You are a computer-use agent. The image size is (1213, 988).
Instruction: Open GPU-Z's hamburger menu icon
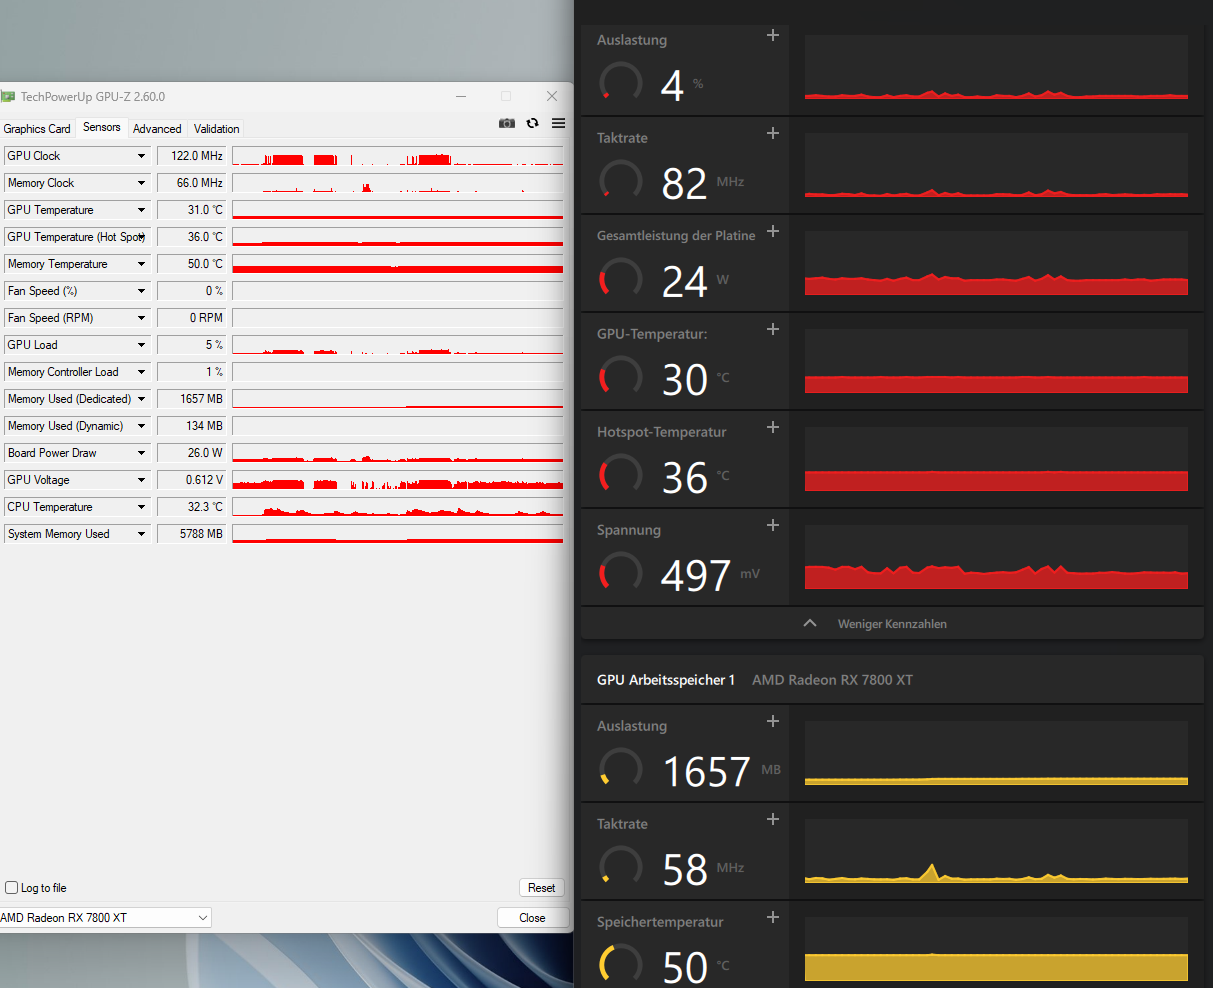click(558, 122)
